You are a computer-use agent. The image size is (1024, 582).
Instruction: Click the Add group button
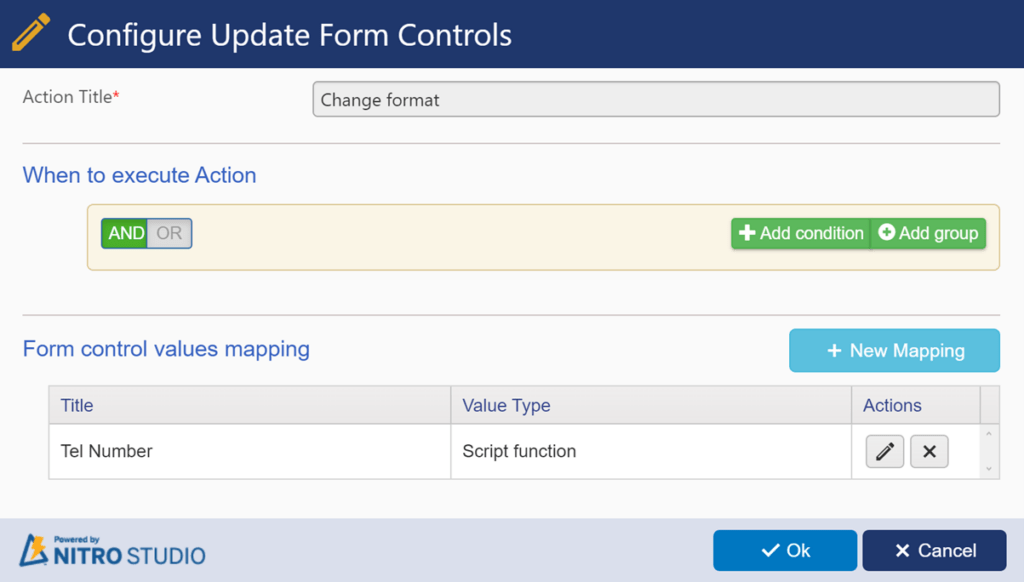(928, 233)
